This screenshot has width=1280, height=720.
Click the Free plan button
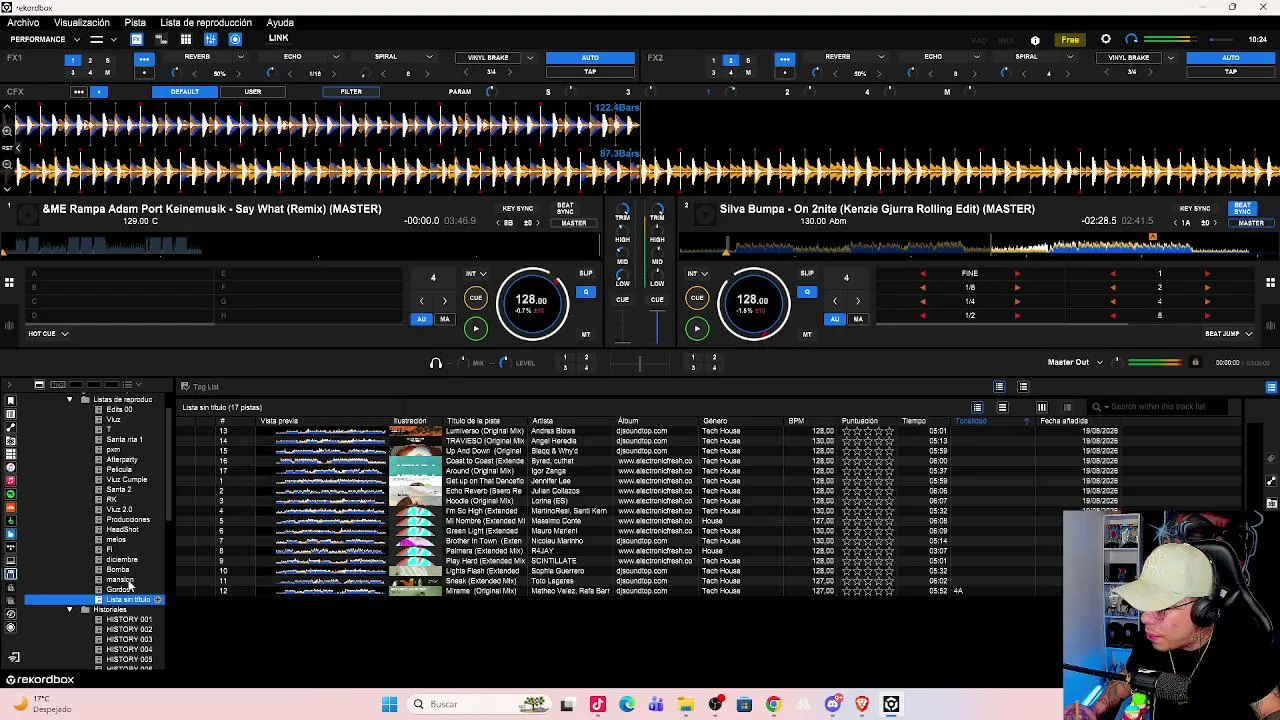tap(1070, 40)
